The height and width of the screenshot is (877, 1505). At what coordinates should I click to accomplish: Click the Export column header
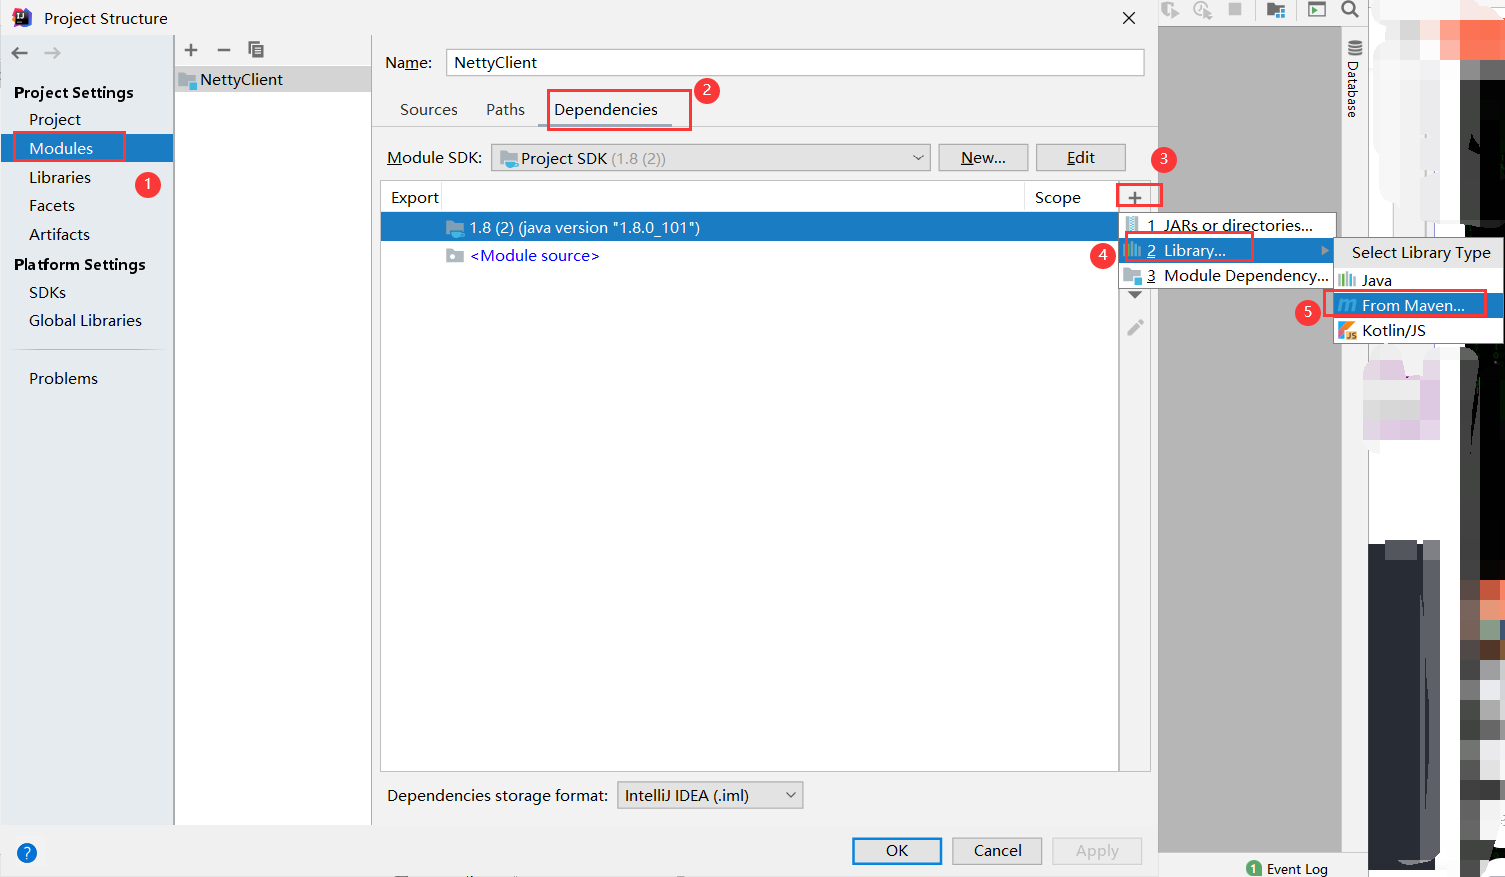(415, 198)
